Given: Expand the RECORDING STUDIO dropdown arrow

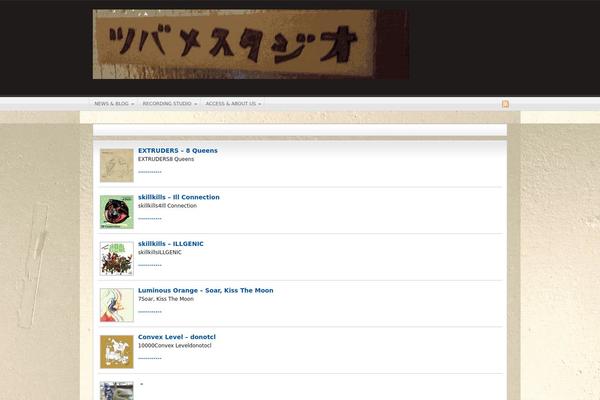Looking at the screenshot, I should (195, 104).
